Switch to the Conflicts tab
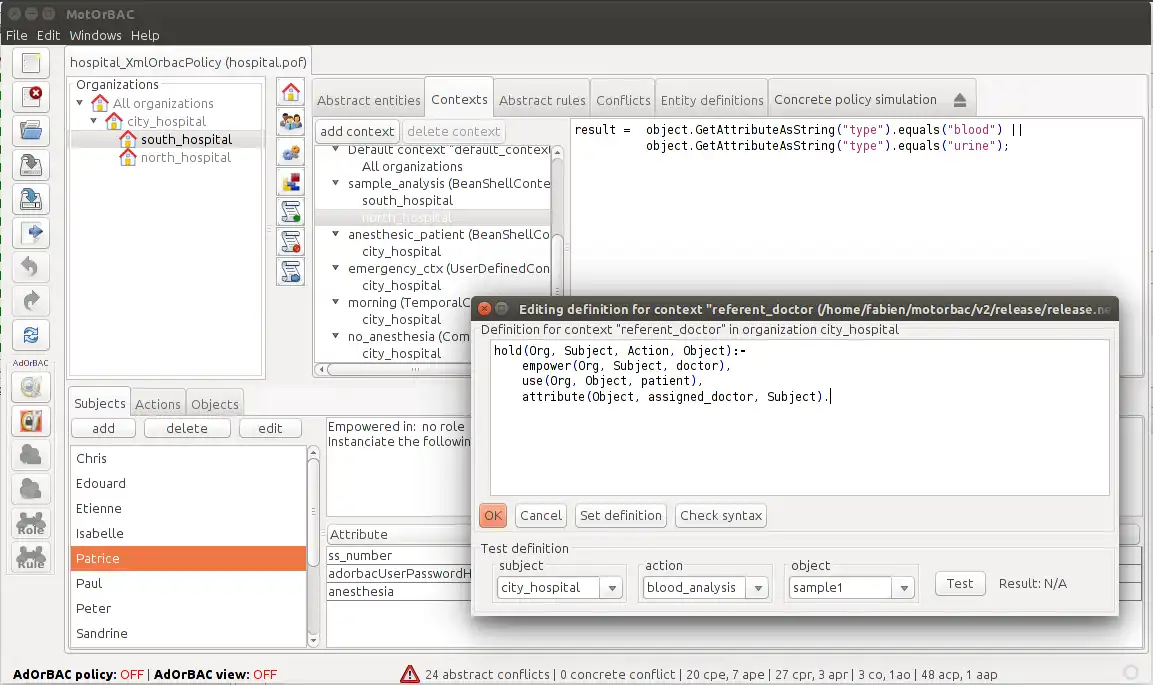Viewport: 1153px width, 685px height. point(623,100)
